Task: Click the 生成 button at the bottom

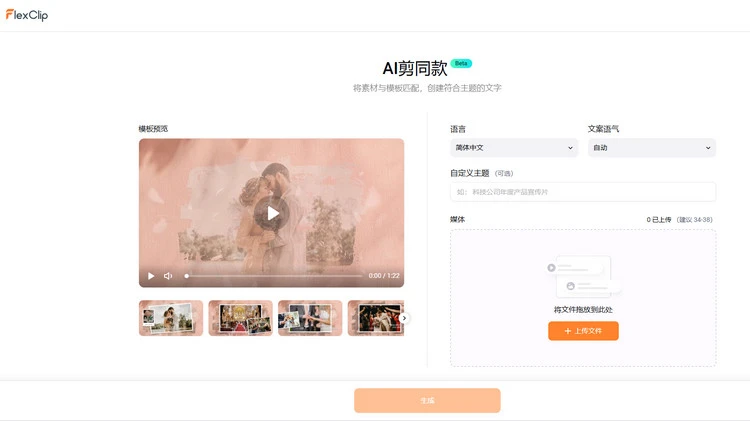Action: click(427, 400)
